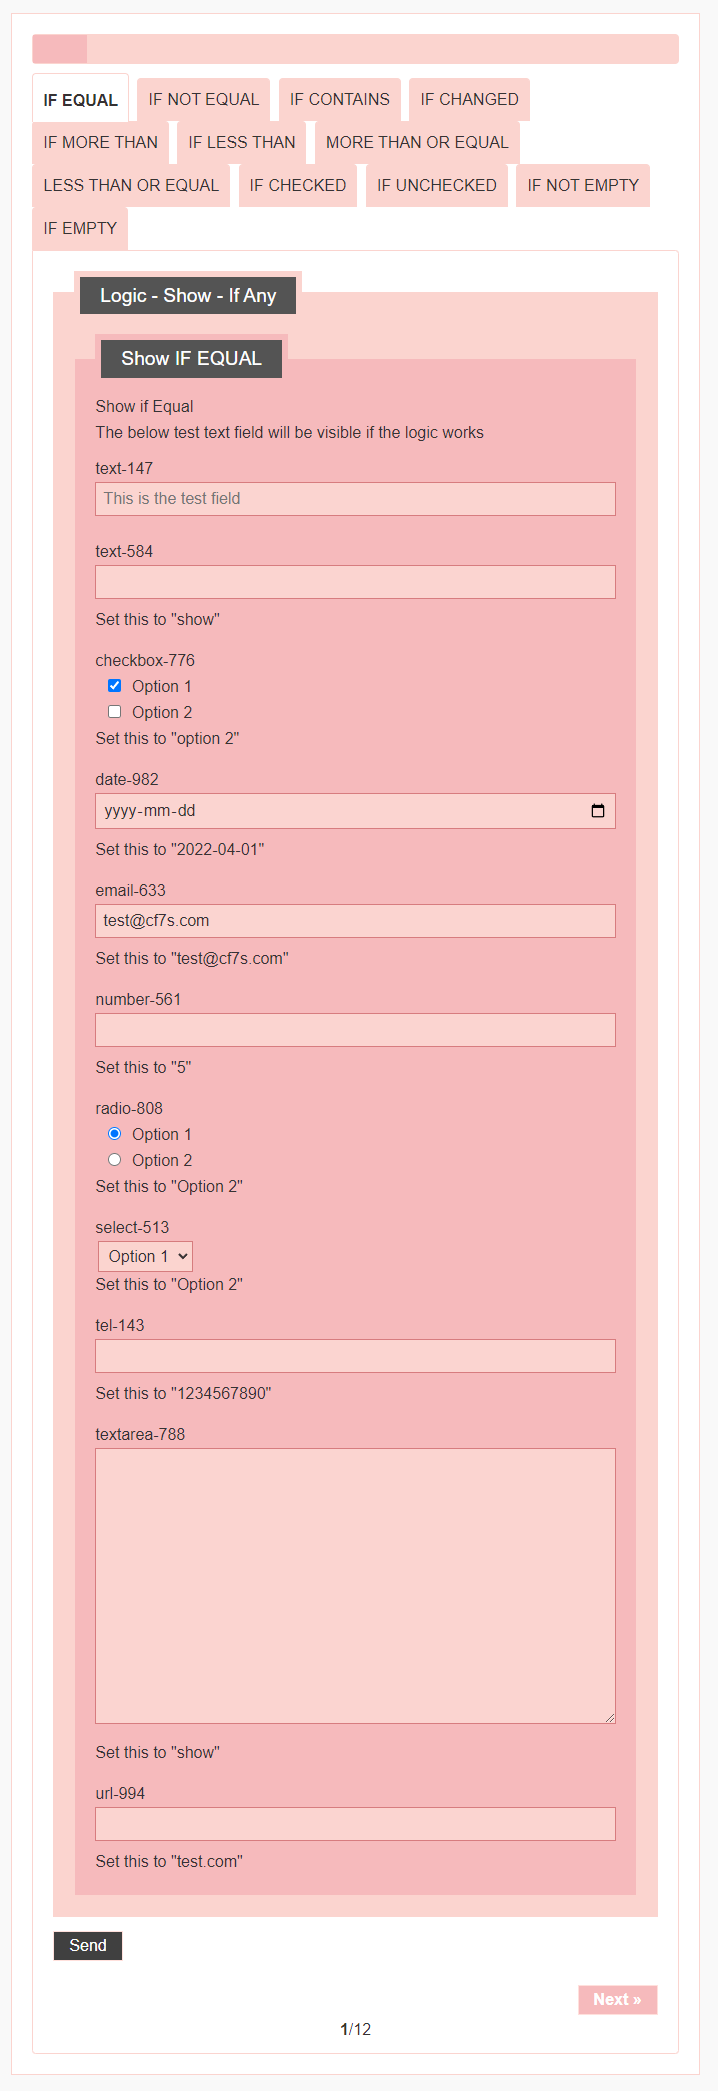The image size is (718, 2091).
Task: Check the Option 1 checkbox in checkbox-776
Action: [115, 686]
